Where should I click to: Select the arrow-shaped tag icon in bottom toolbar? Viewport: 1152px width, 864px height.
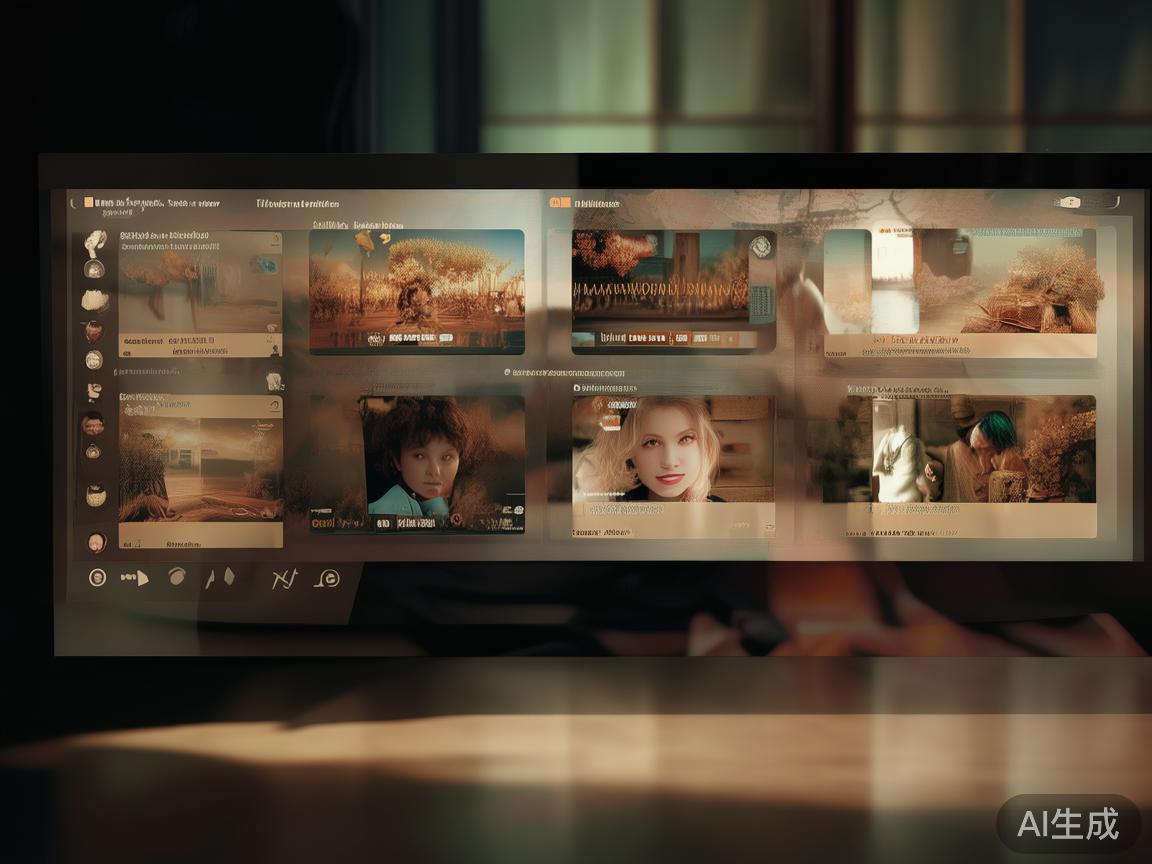tap(135, 577)
